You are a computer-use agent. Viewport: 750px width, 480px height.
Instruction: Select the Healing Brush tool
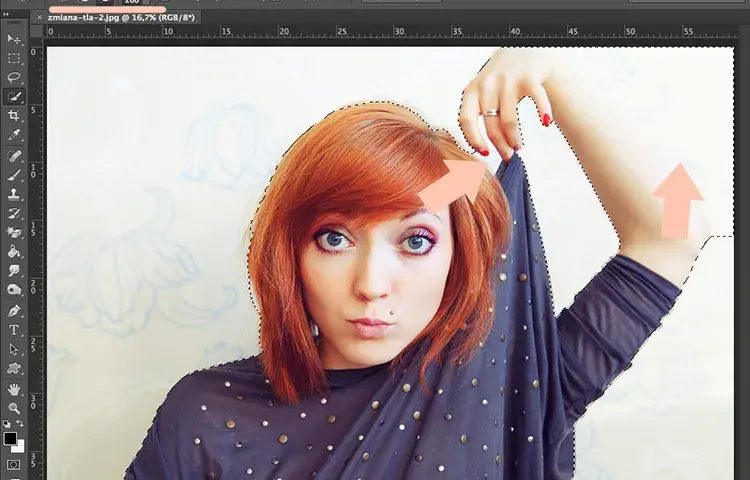[x=14, y=156]
